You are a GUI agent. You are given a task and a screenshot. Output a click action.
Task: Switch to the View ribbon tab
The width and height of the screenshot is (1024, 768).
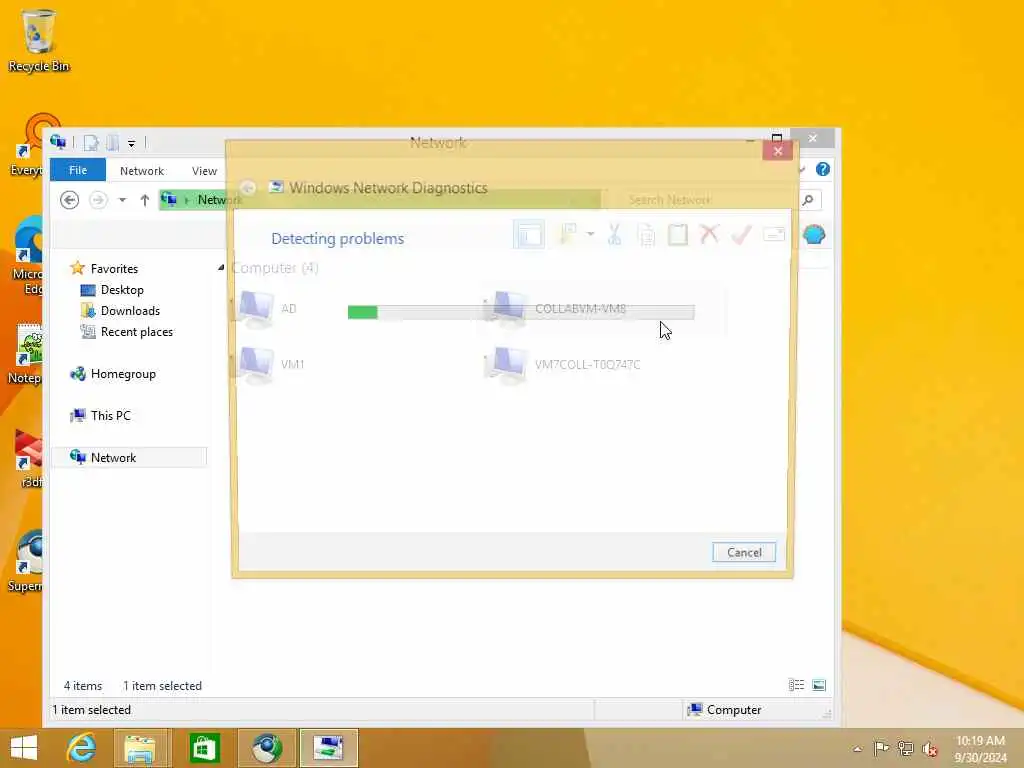204,170
